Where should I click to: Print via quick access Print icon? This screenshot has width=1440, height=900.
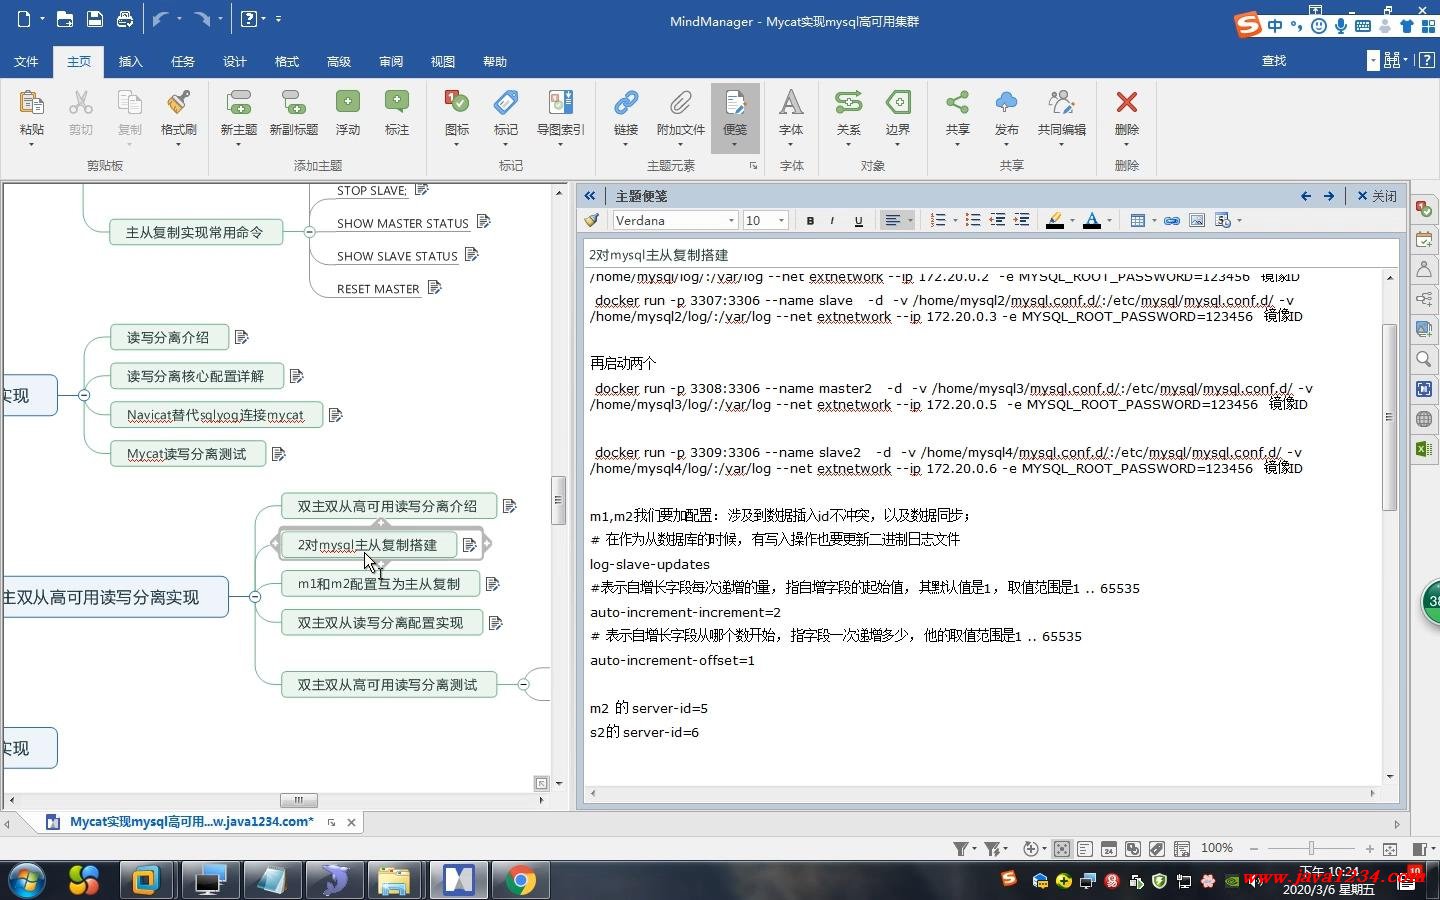tap(124, 19)
